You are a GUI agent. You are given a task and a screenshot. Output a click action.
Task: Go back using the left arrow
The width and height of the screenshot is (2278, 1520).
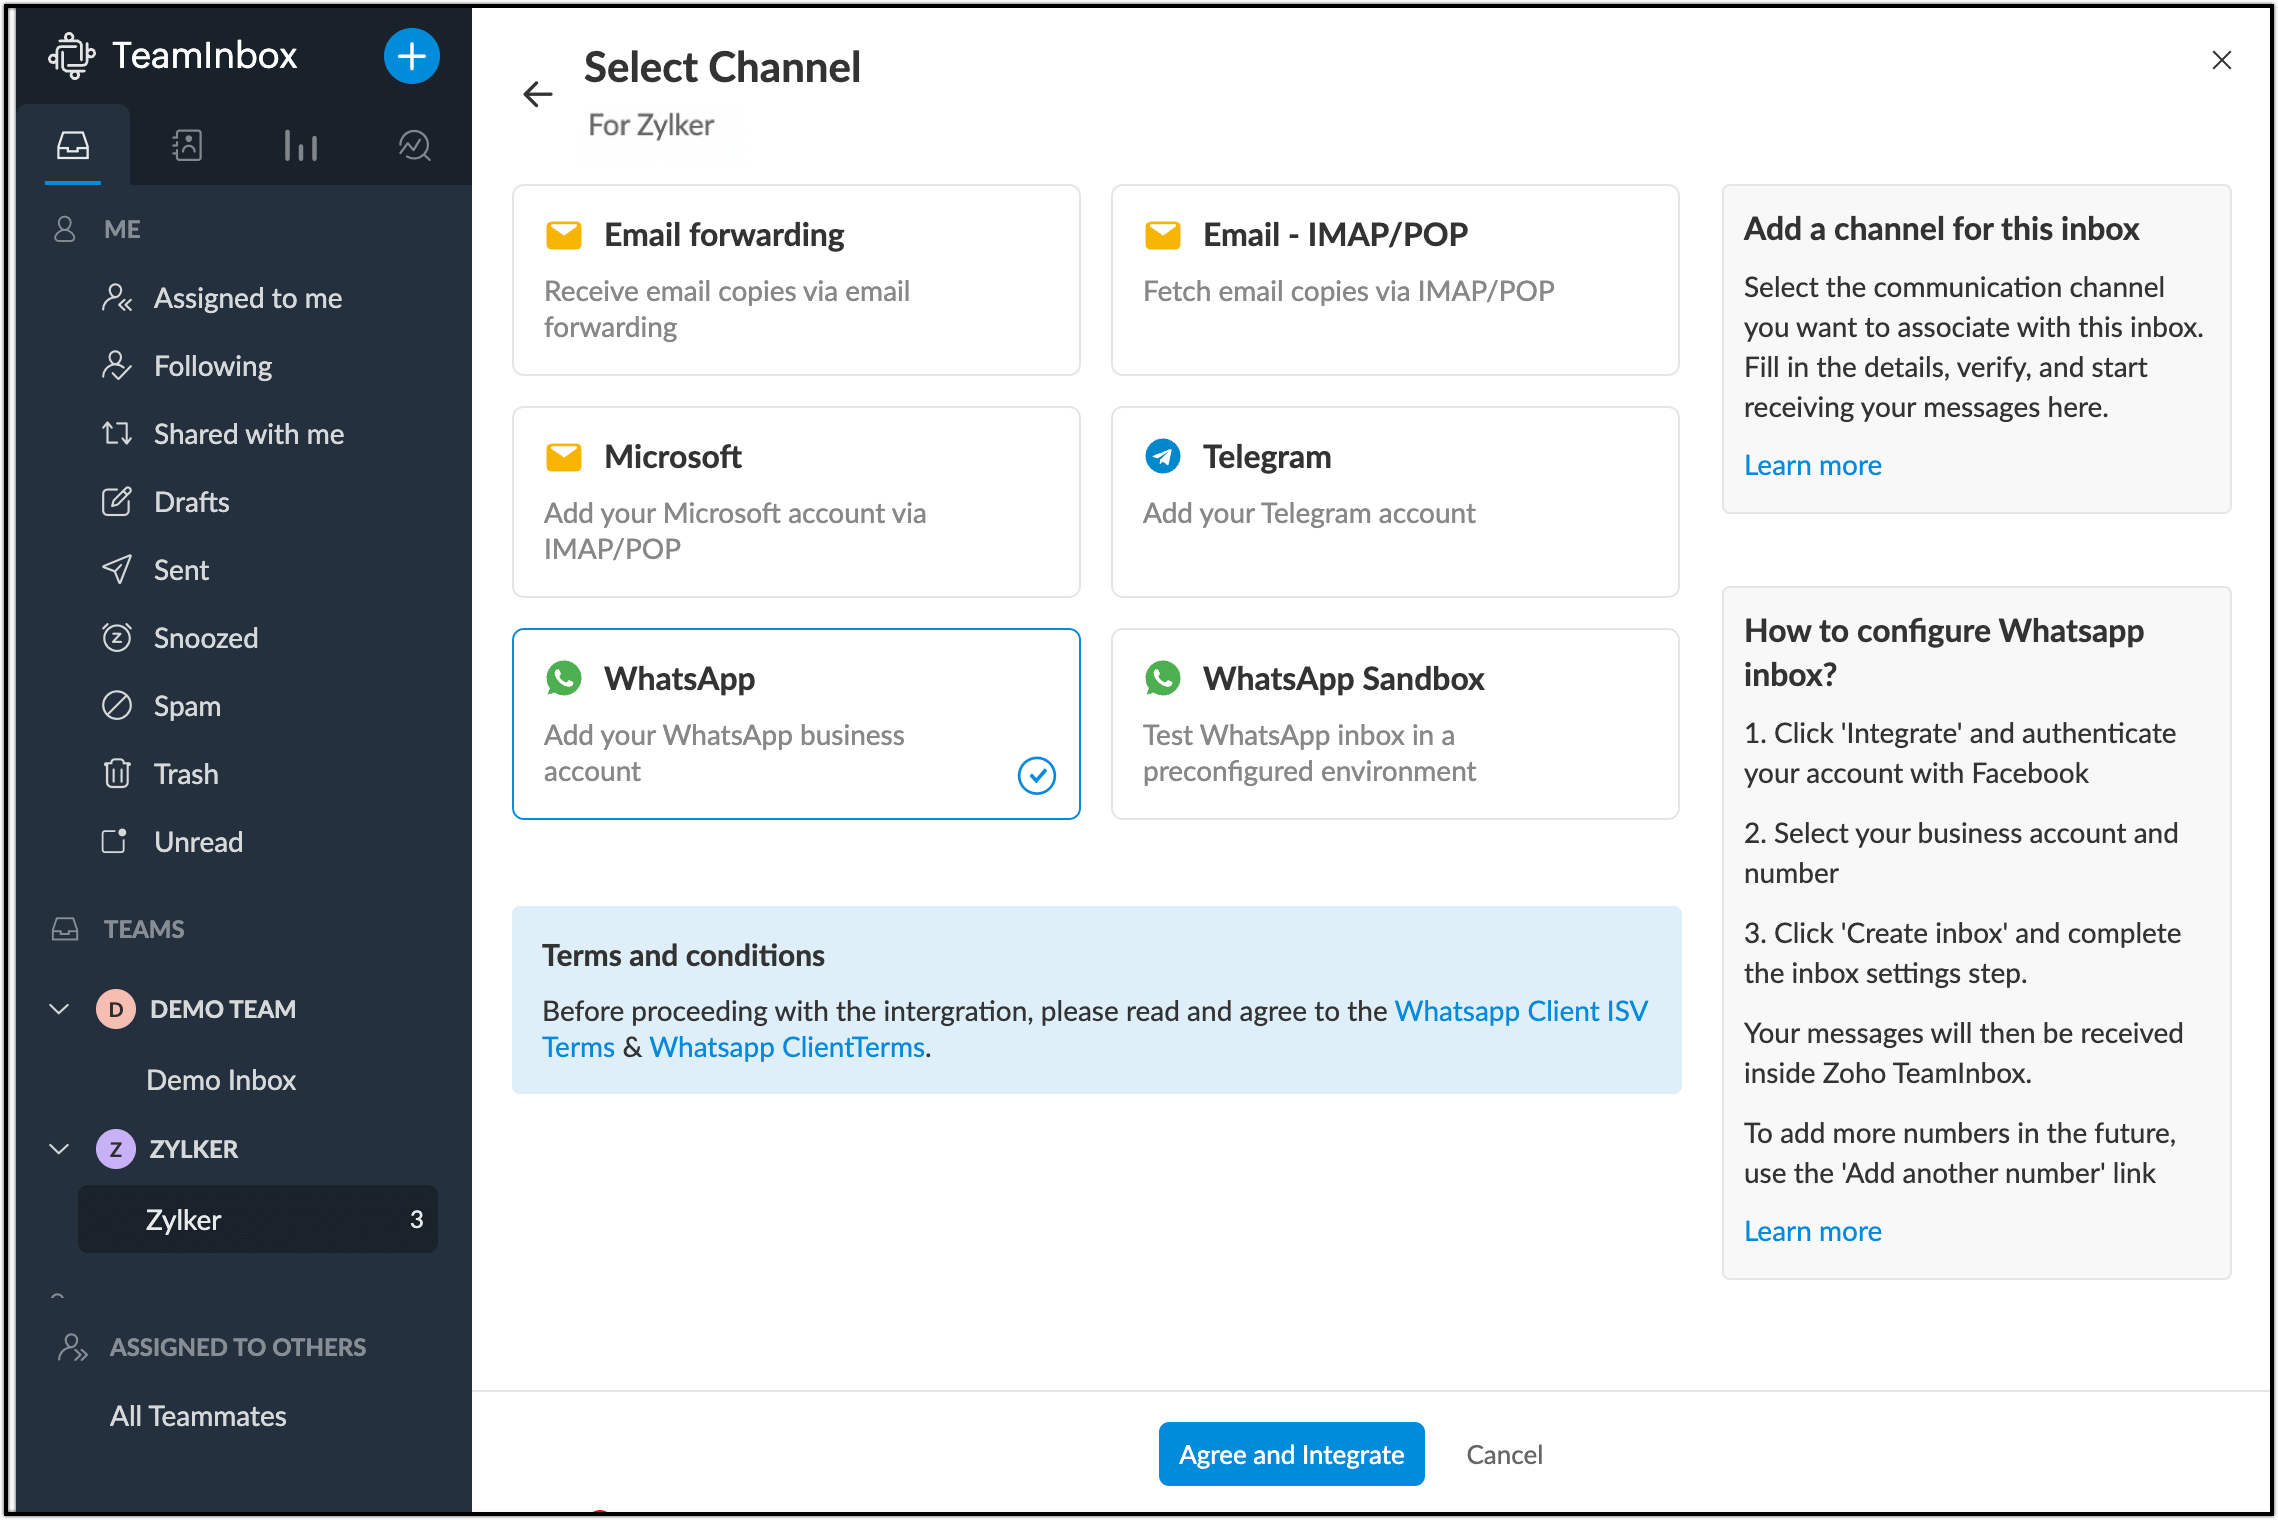pos(538,94)
